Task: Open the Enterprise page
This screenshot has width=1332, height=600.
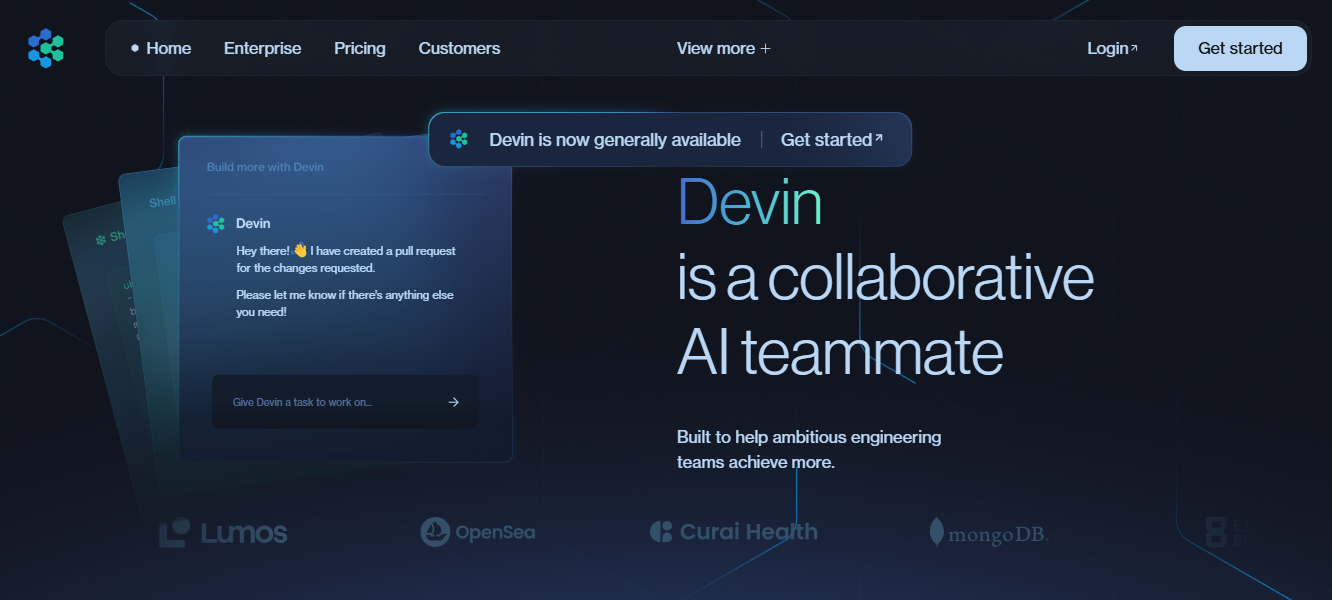Action: pyautogui.click(x=263, y=48)
